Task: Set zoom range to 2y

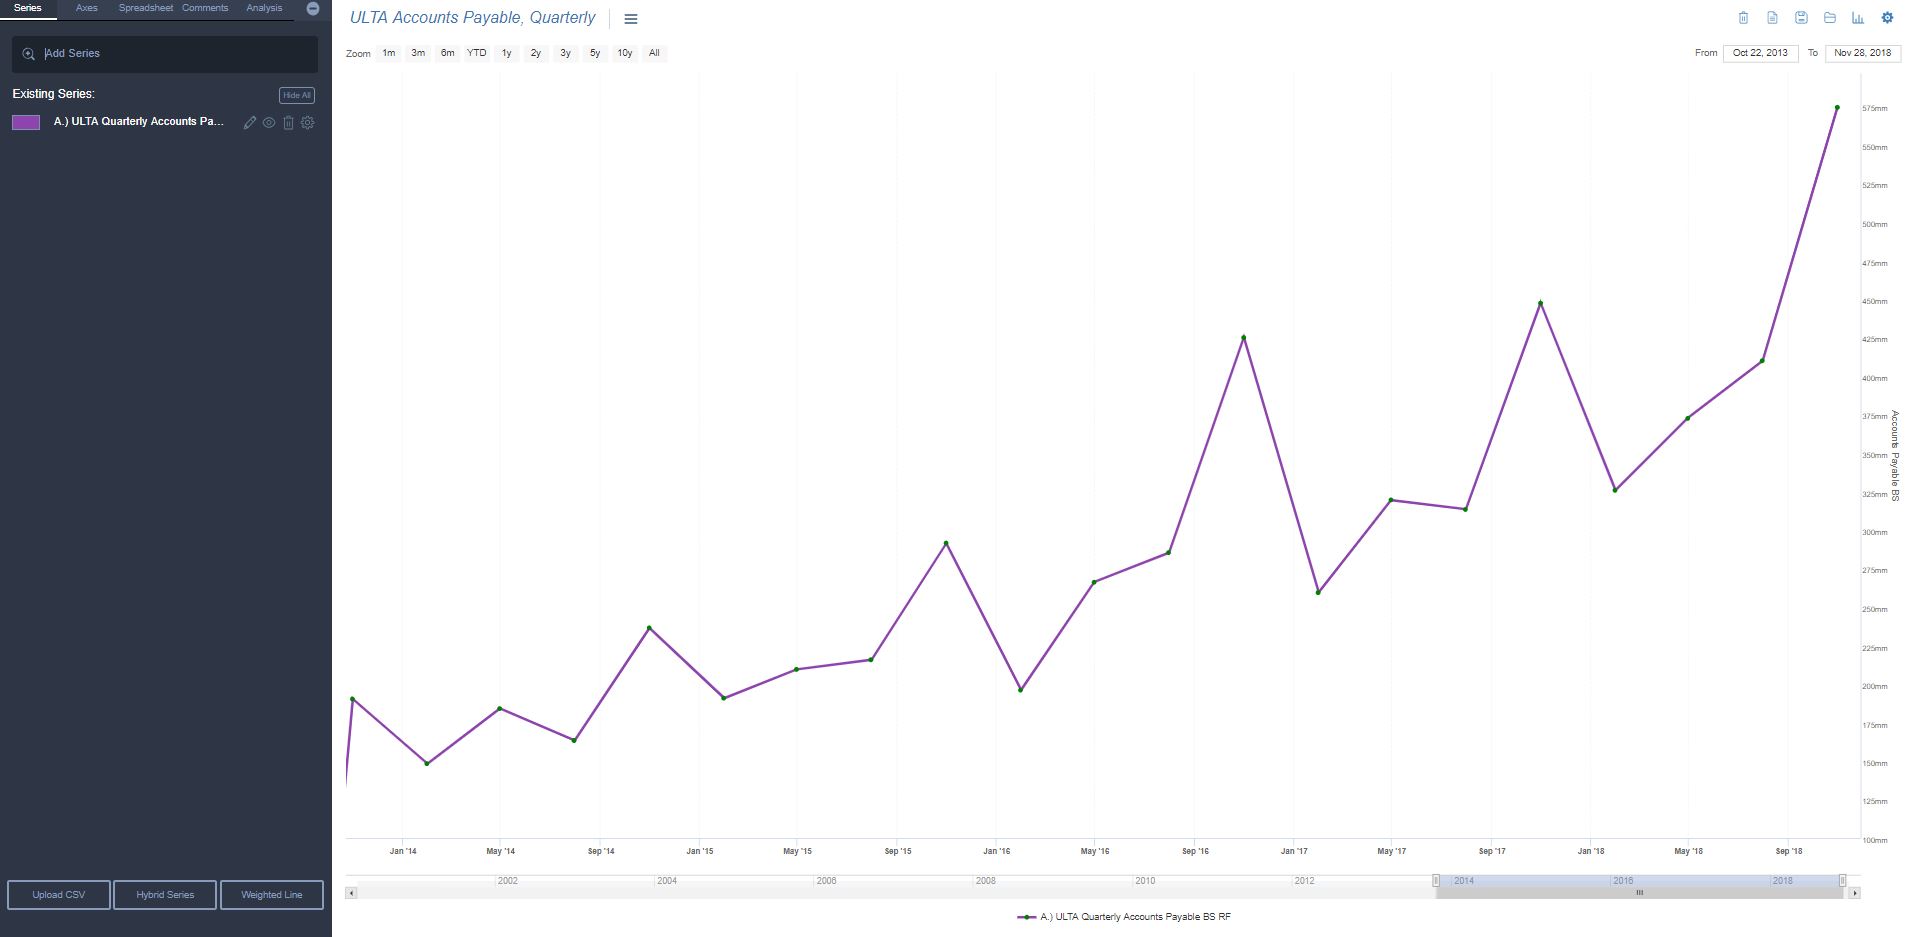Action: [x=536, y=53]
